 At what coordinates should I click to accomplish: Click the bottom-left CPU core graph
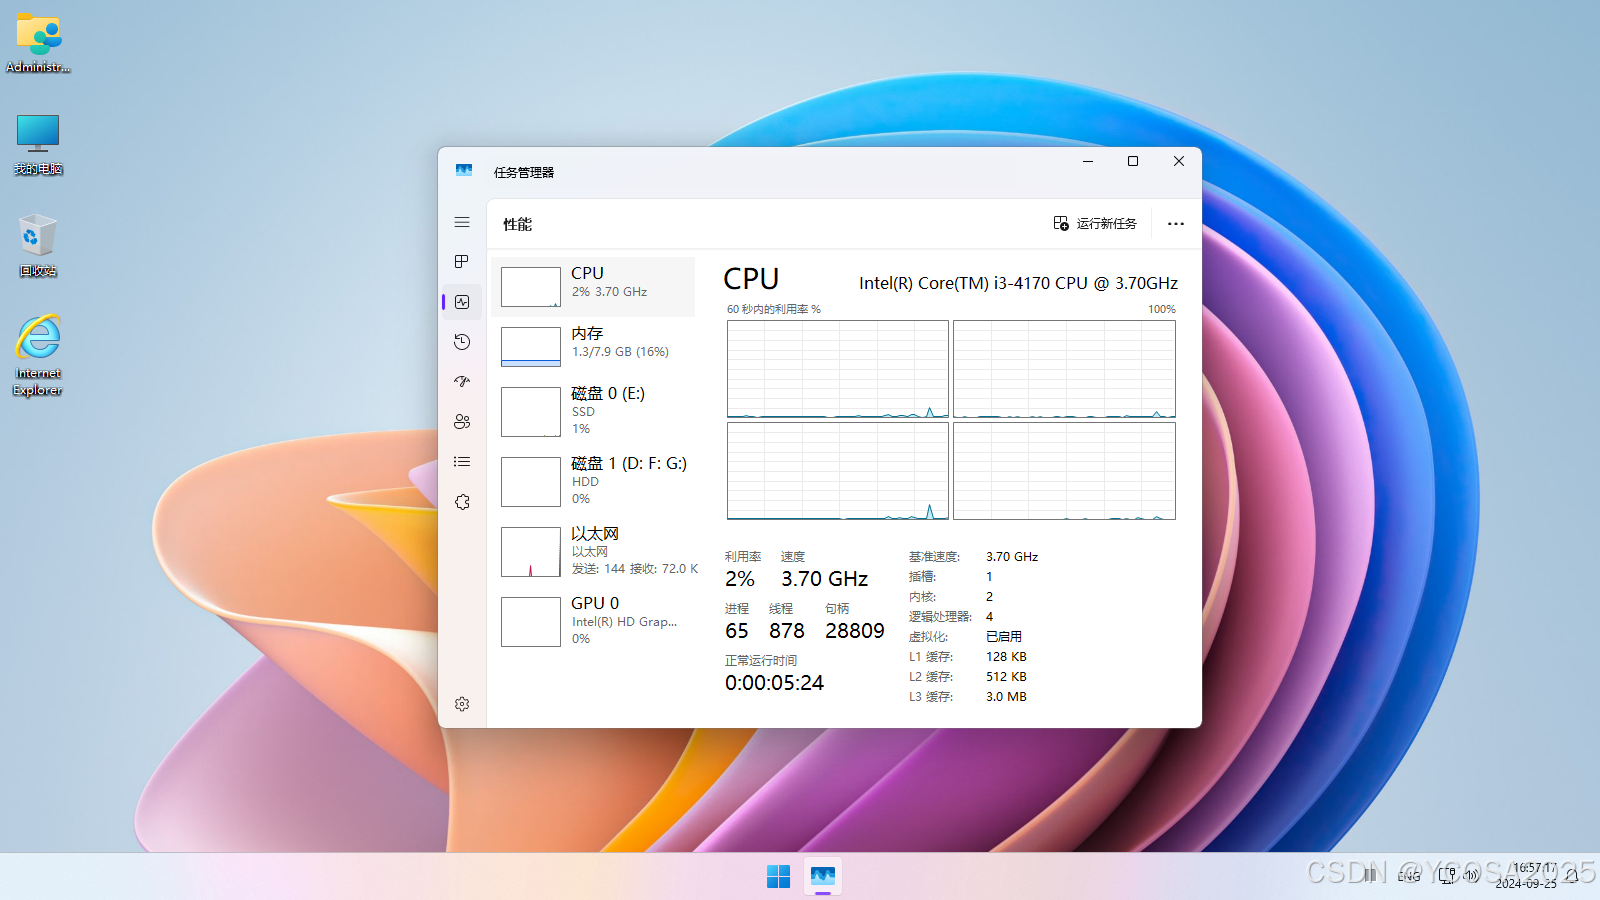point(838,471)
